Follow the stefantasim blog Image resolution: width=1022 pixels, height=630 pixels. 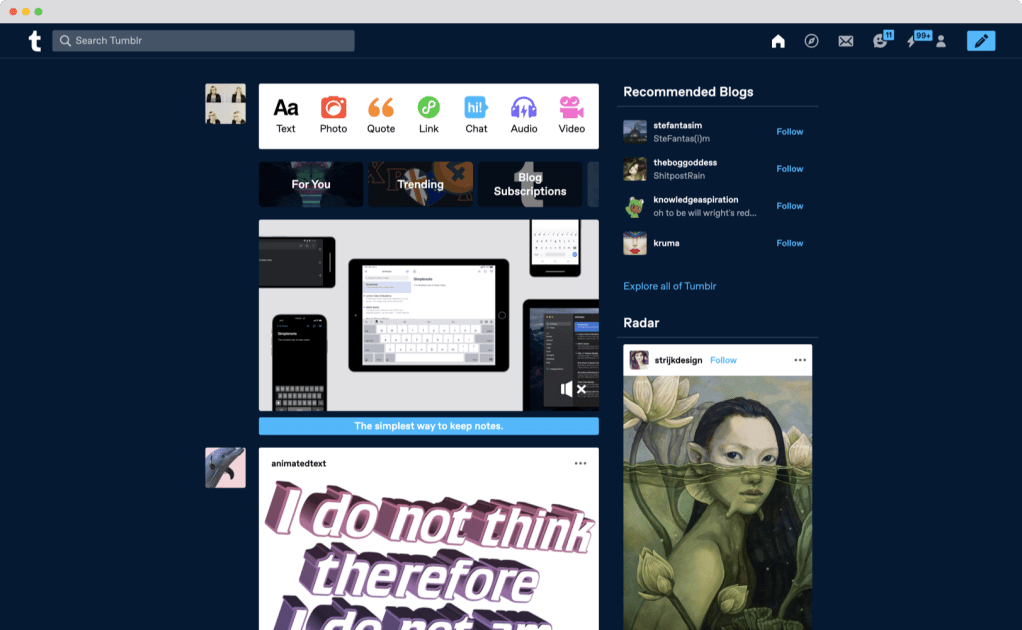pyautogui.click(x=789, y=132)
